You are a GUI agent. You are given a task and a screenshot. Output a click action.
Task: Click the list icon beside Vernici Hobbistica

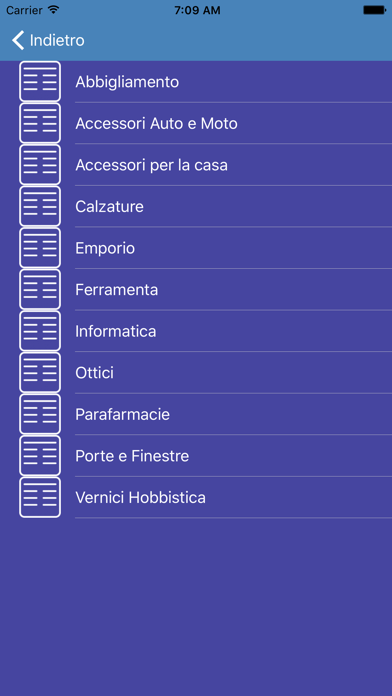coord(40,497)
